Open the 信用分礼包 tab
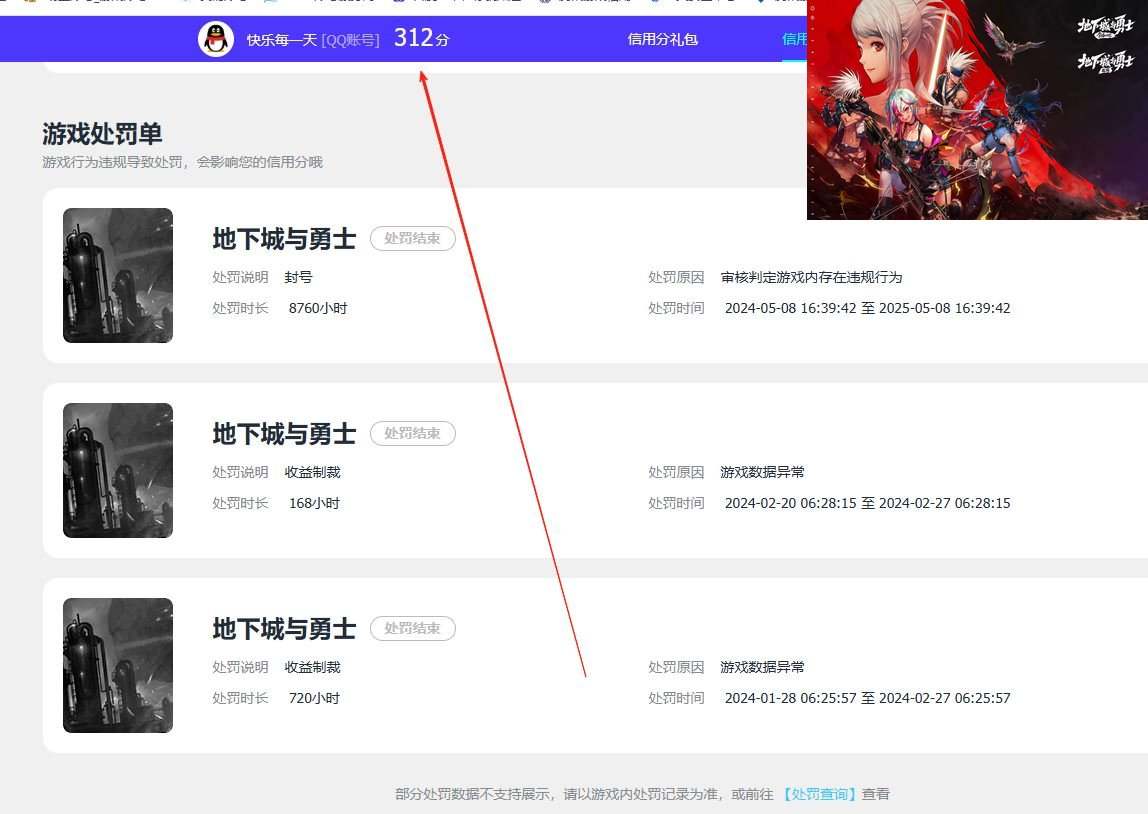 [663, 40]
